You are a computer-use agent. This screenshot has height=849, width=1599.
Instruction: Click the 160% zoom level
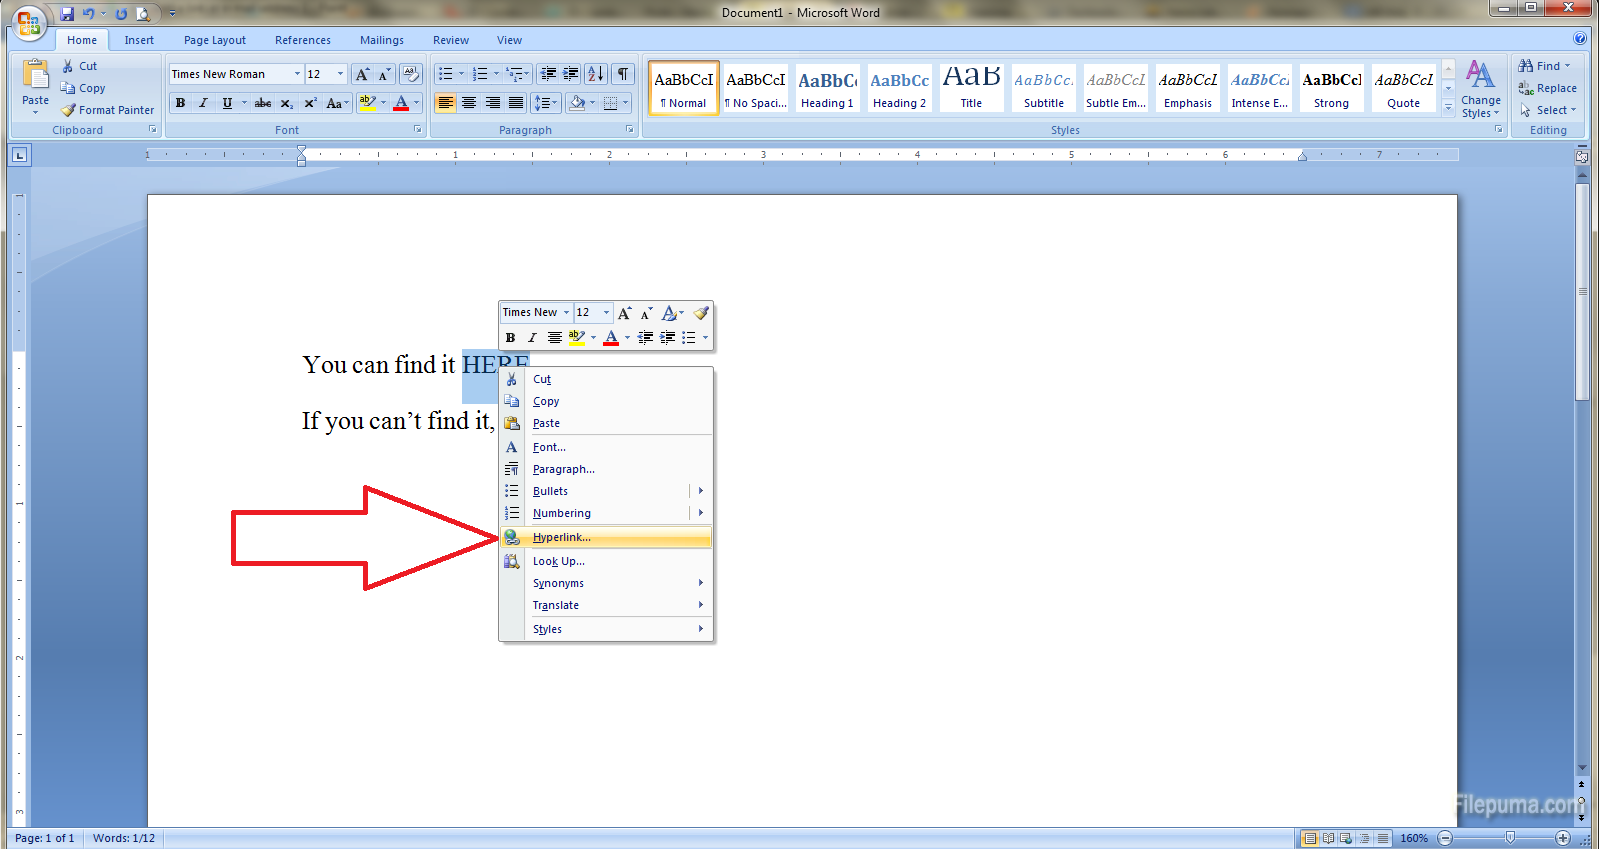(1414, 838)
